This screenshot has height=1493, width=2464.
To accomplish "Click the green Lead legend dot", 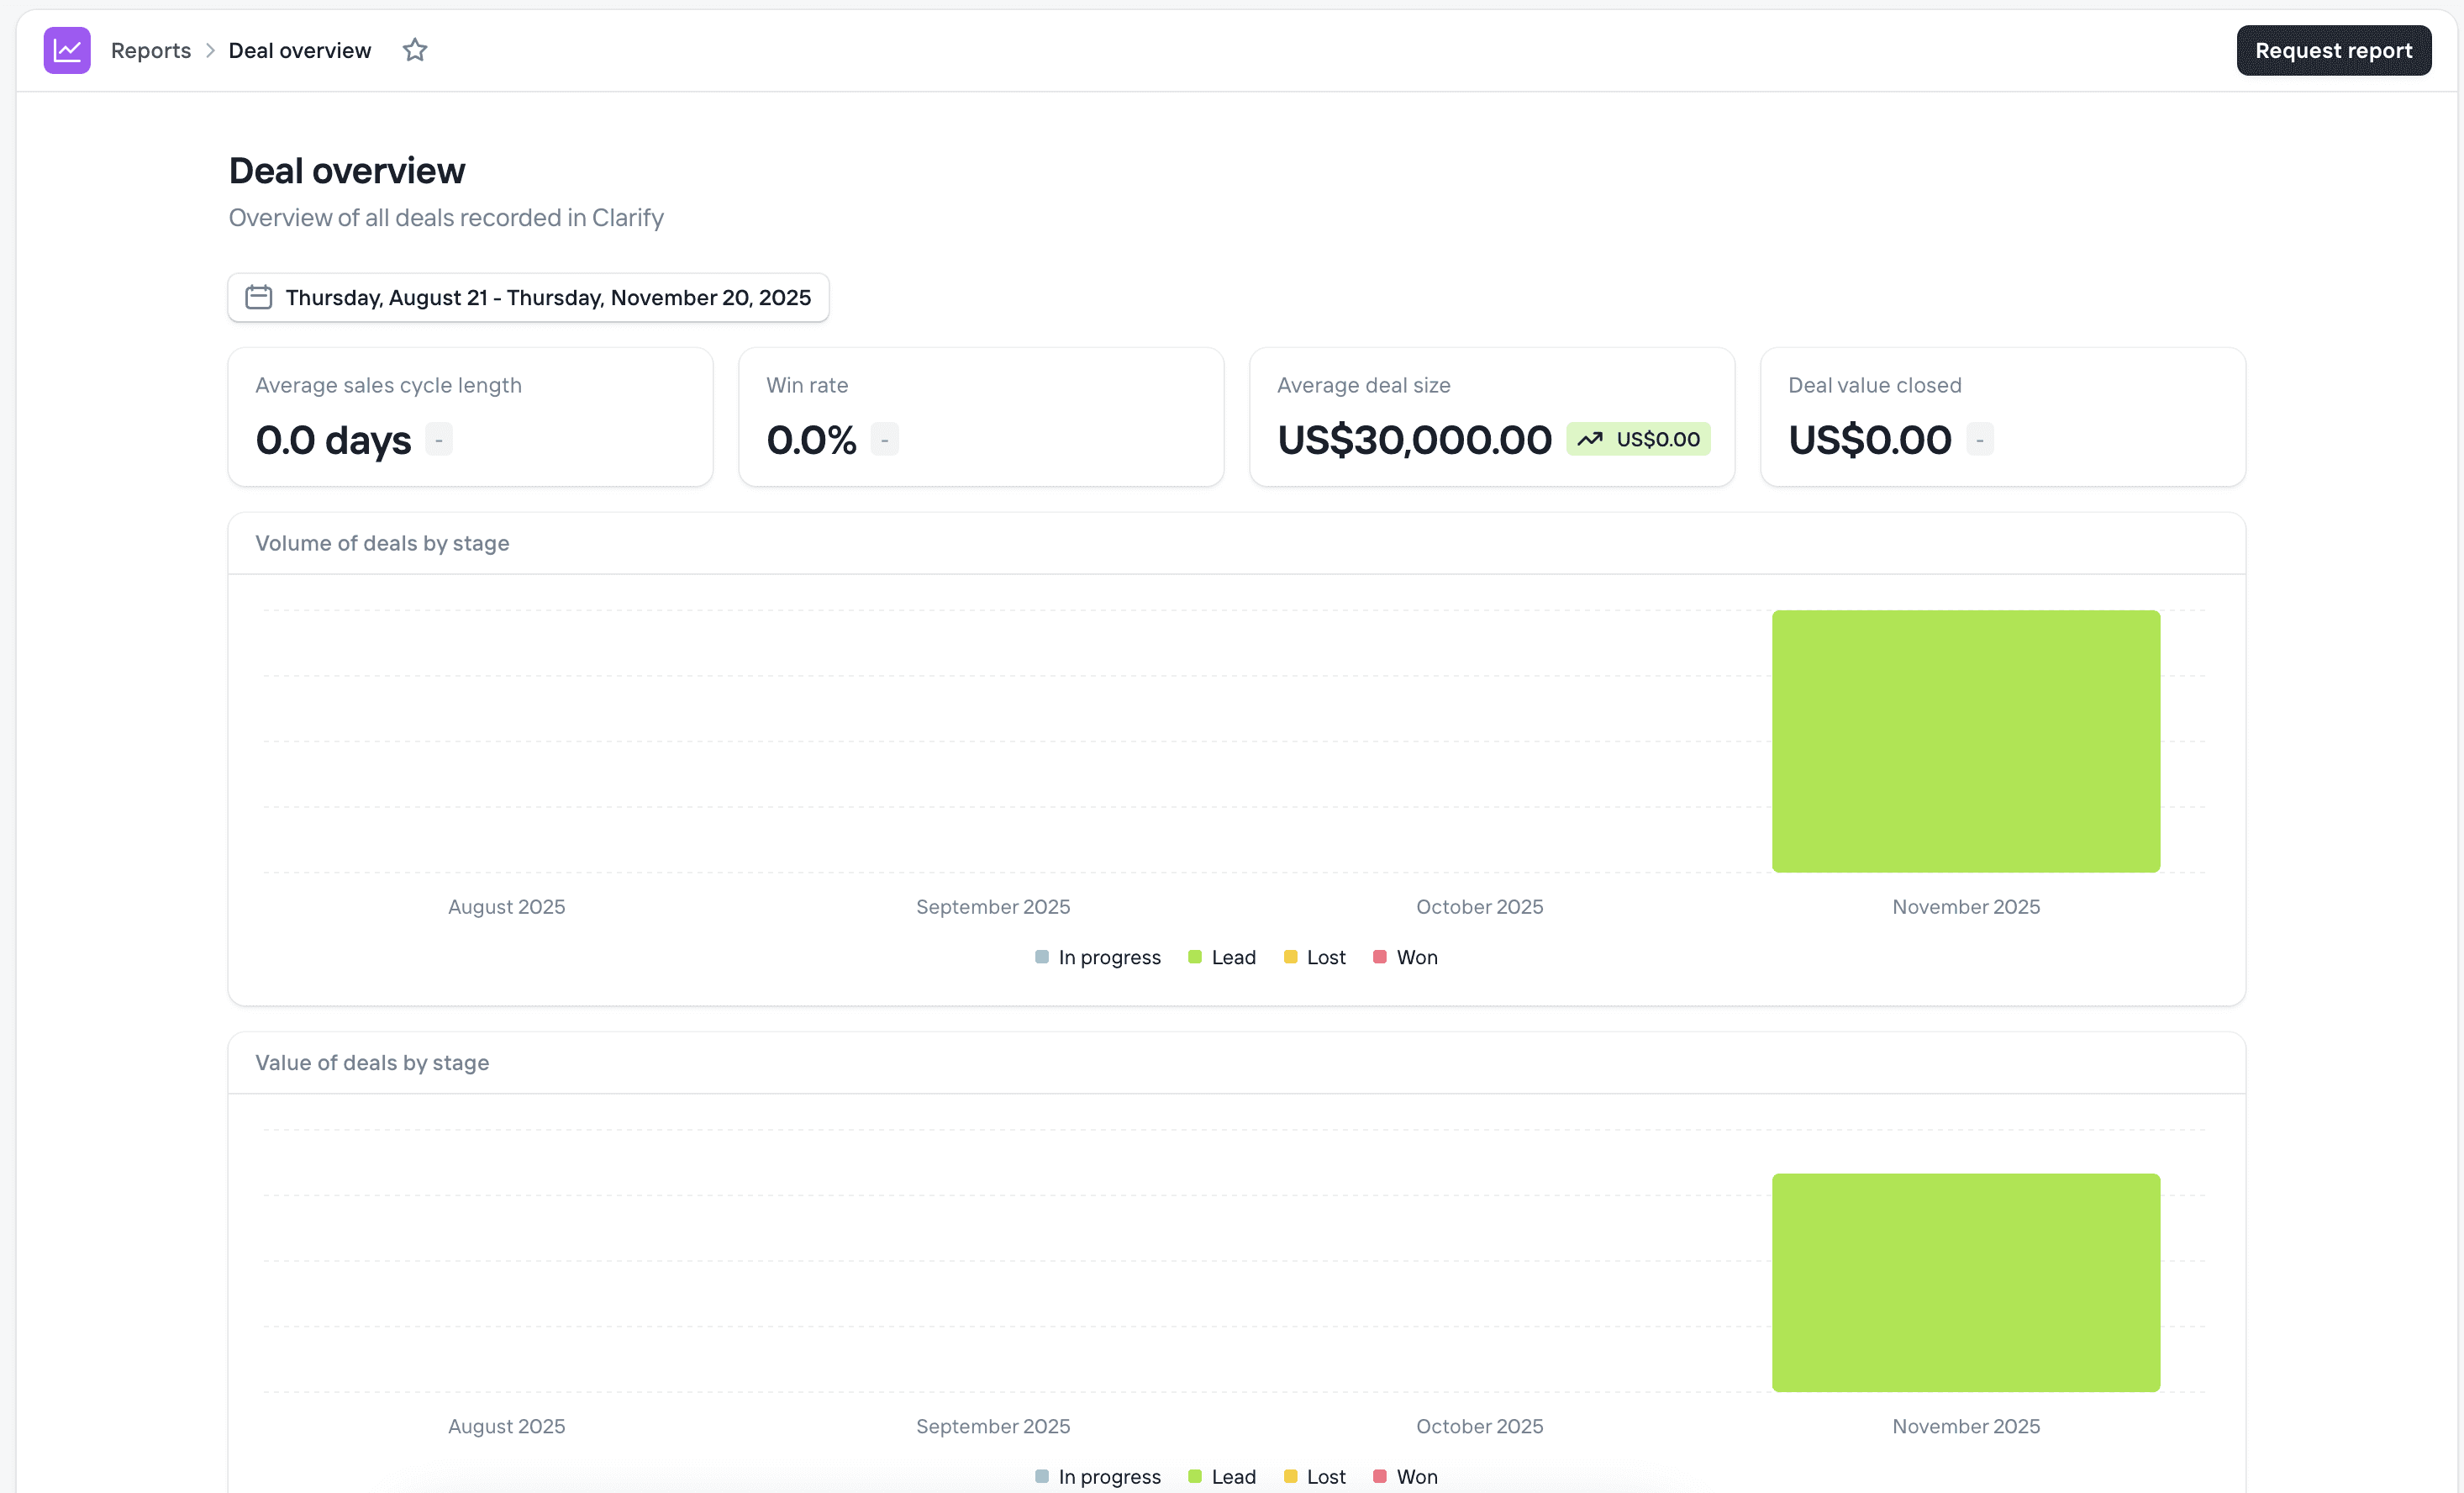I will tap(1194, 957).
